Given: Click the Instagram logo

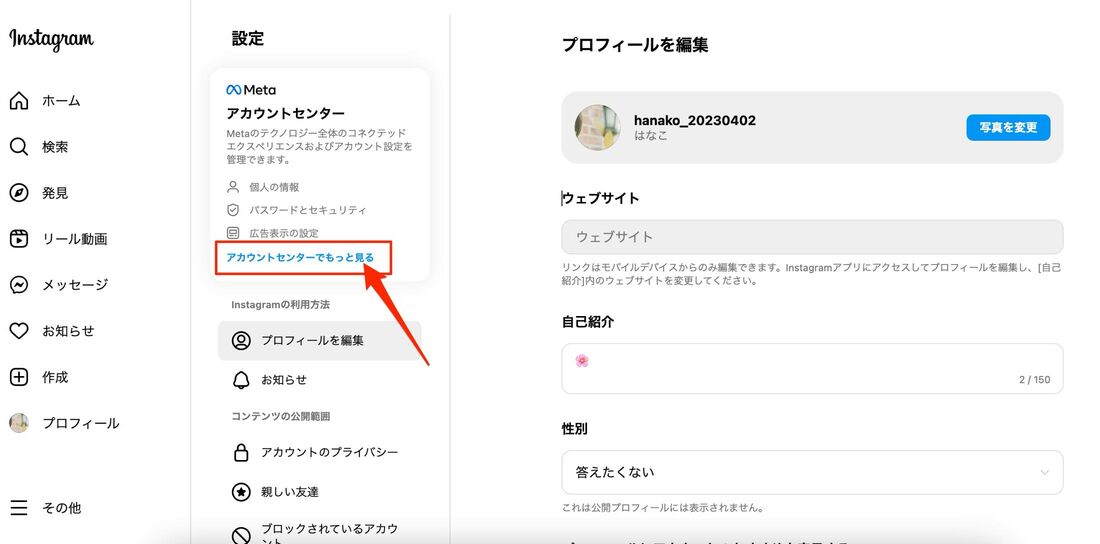Looking at the screenshot, I should (51, 39).
